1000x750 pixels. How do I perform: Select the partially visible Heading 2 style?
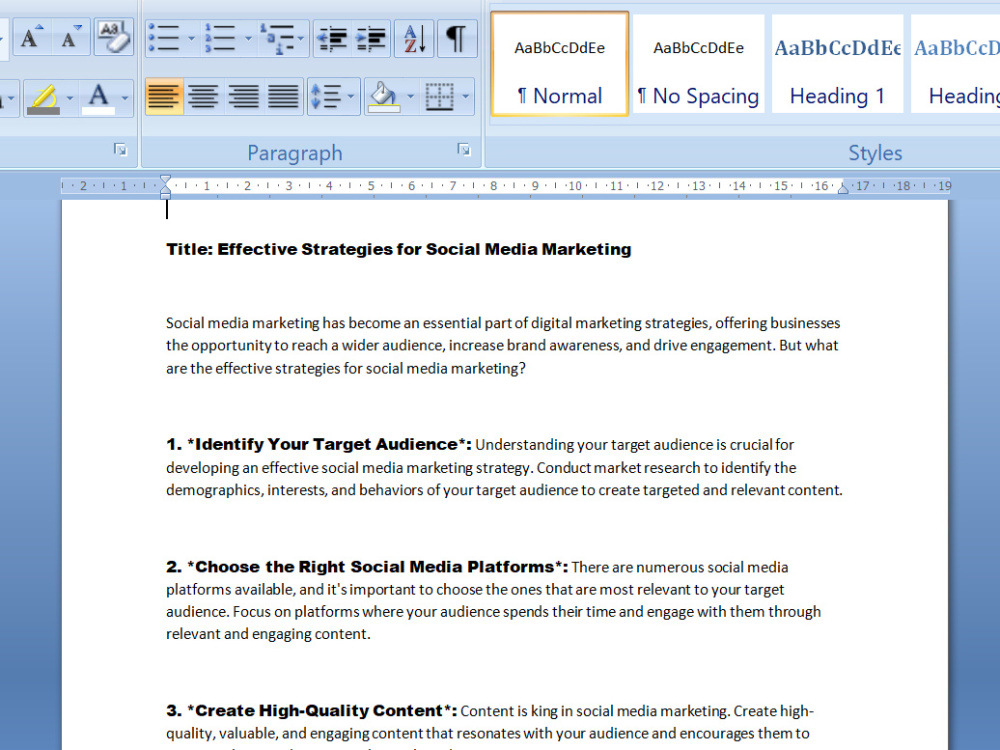(x=955, y=64)
